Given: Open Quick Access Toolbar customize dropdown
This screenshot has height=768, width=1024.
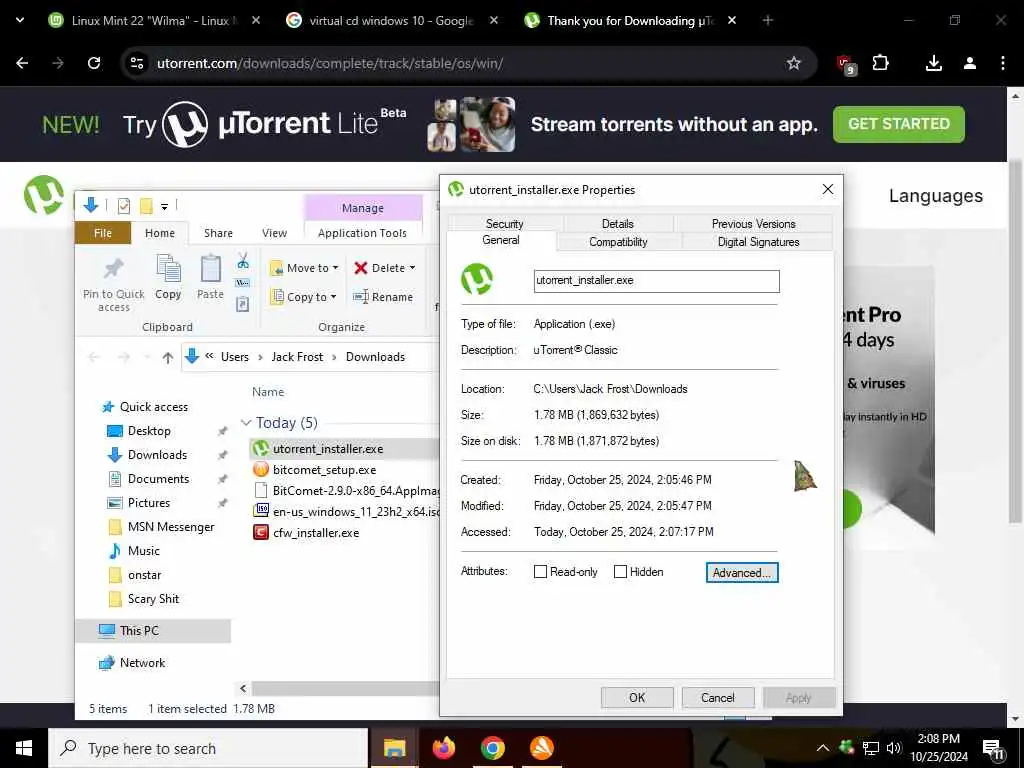Looking at the screenshot, I should 165,207.
